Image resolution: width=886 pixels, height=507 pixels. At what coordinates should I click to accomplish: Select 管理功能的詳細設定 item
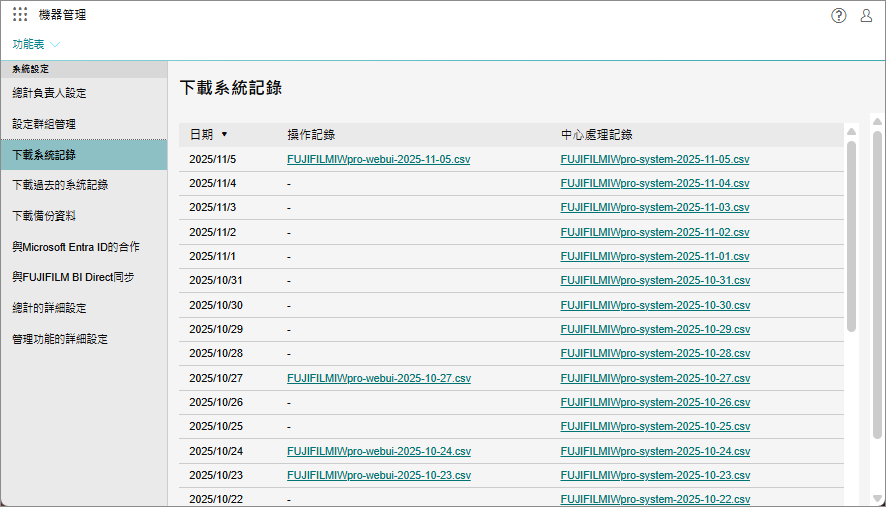(59, 339)
